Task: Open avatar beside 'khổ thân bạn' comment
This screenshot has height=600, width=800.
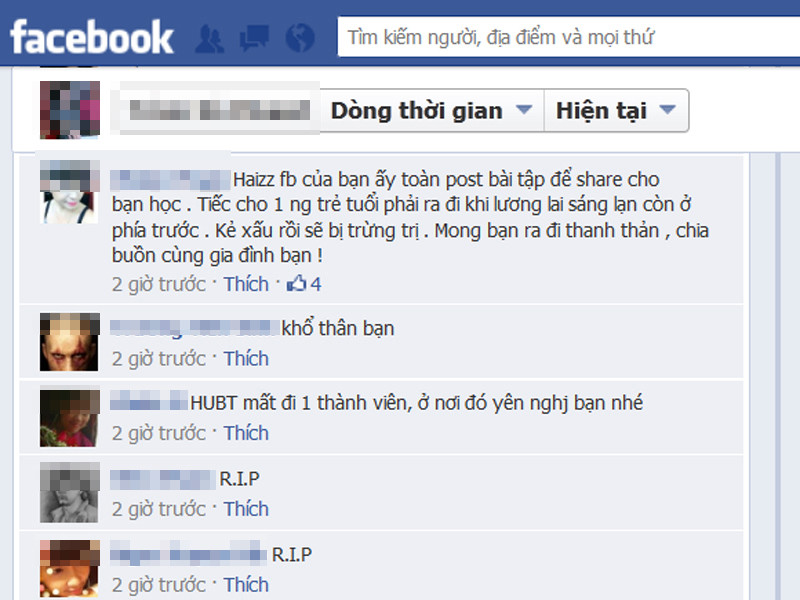Action: [x=70, y=342]
